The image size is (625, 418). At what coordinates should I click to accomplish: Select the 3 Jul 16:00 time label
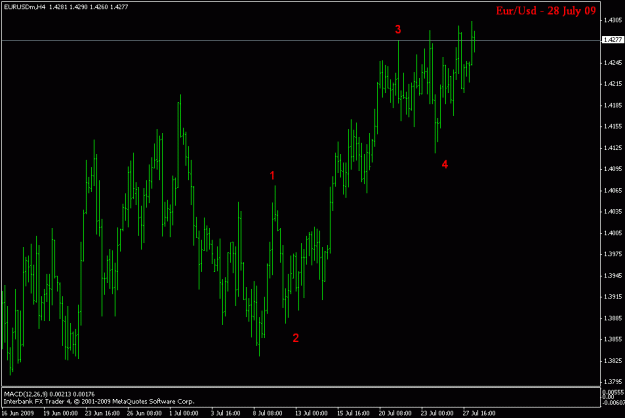[225, 413]
